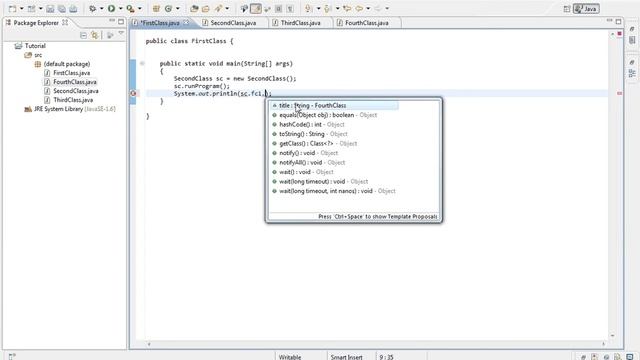The image size is (640, 360).
Task: Click the Previous Annotation icon
Action: click(x=327, y=9)
